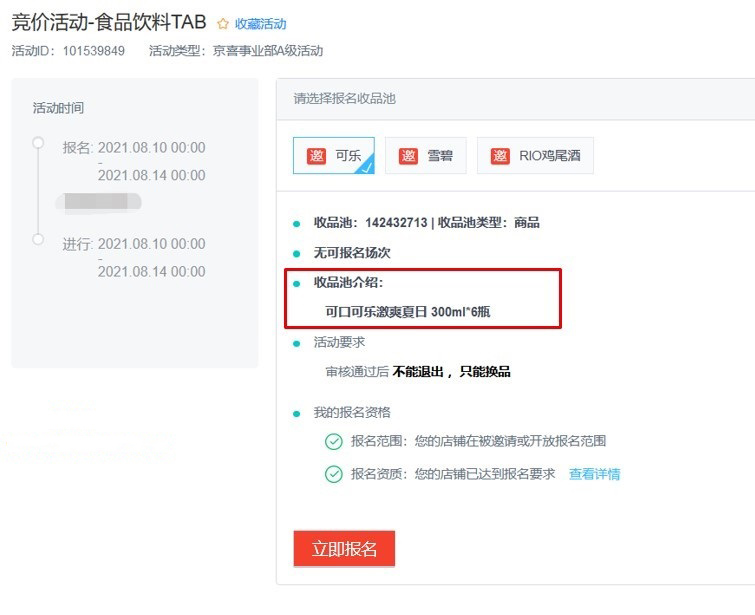Click the green check icon beside 报名范围
The width and height of the screenshot is (755, 615).
pos(333,441)
